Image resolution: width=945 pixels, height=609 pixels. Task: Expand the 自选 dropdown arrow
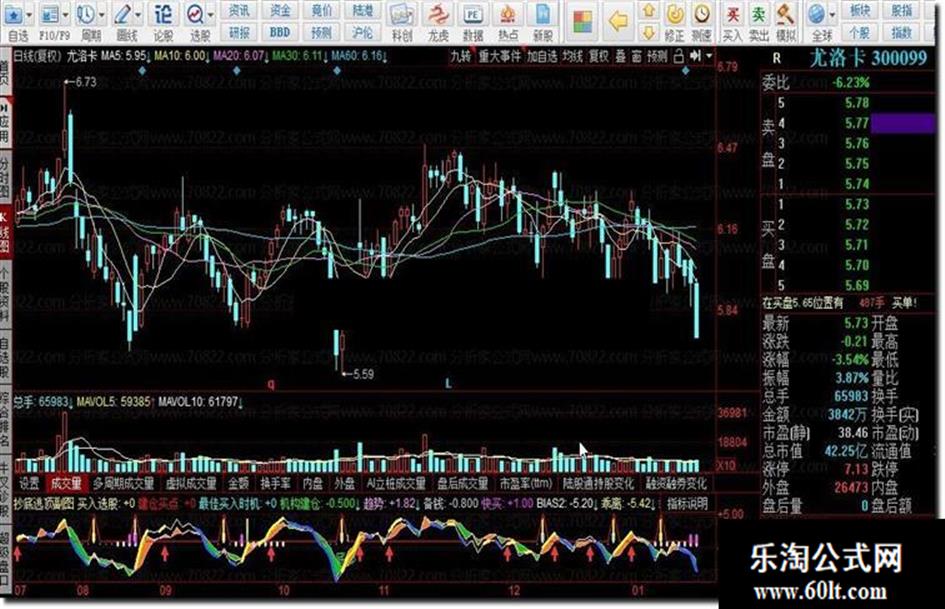point(28,15)
